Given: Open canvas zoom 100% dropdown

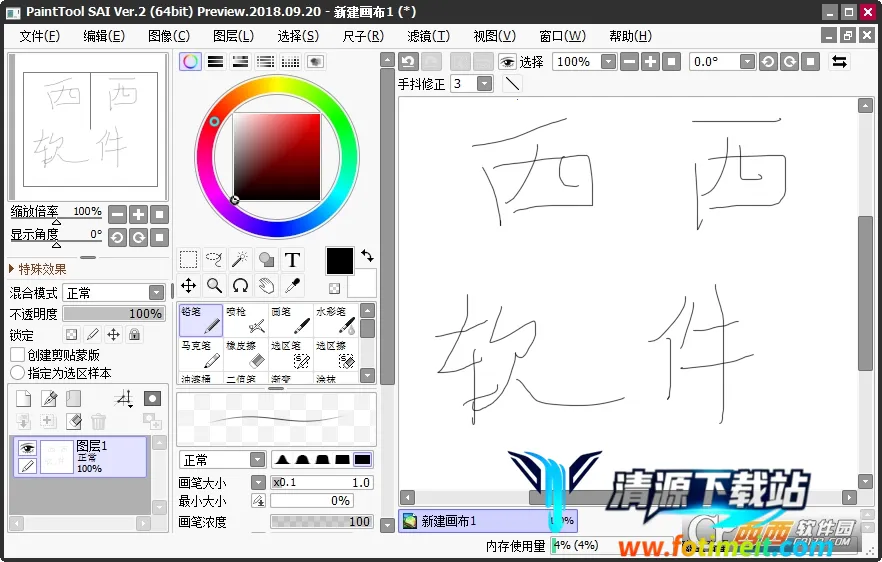Looking at the screenshot, I should click(609, 61).
